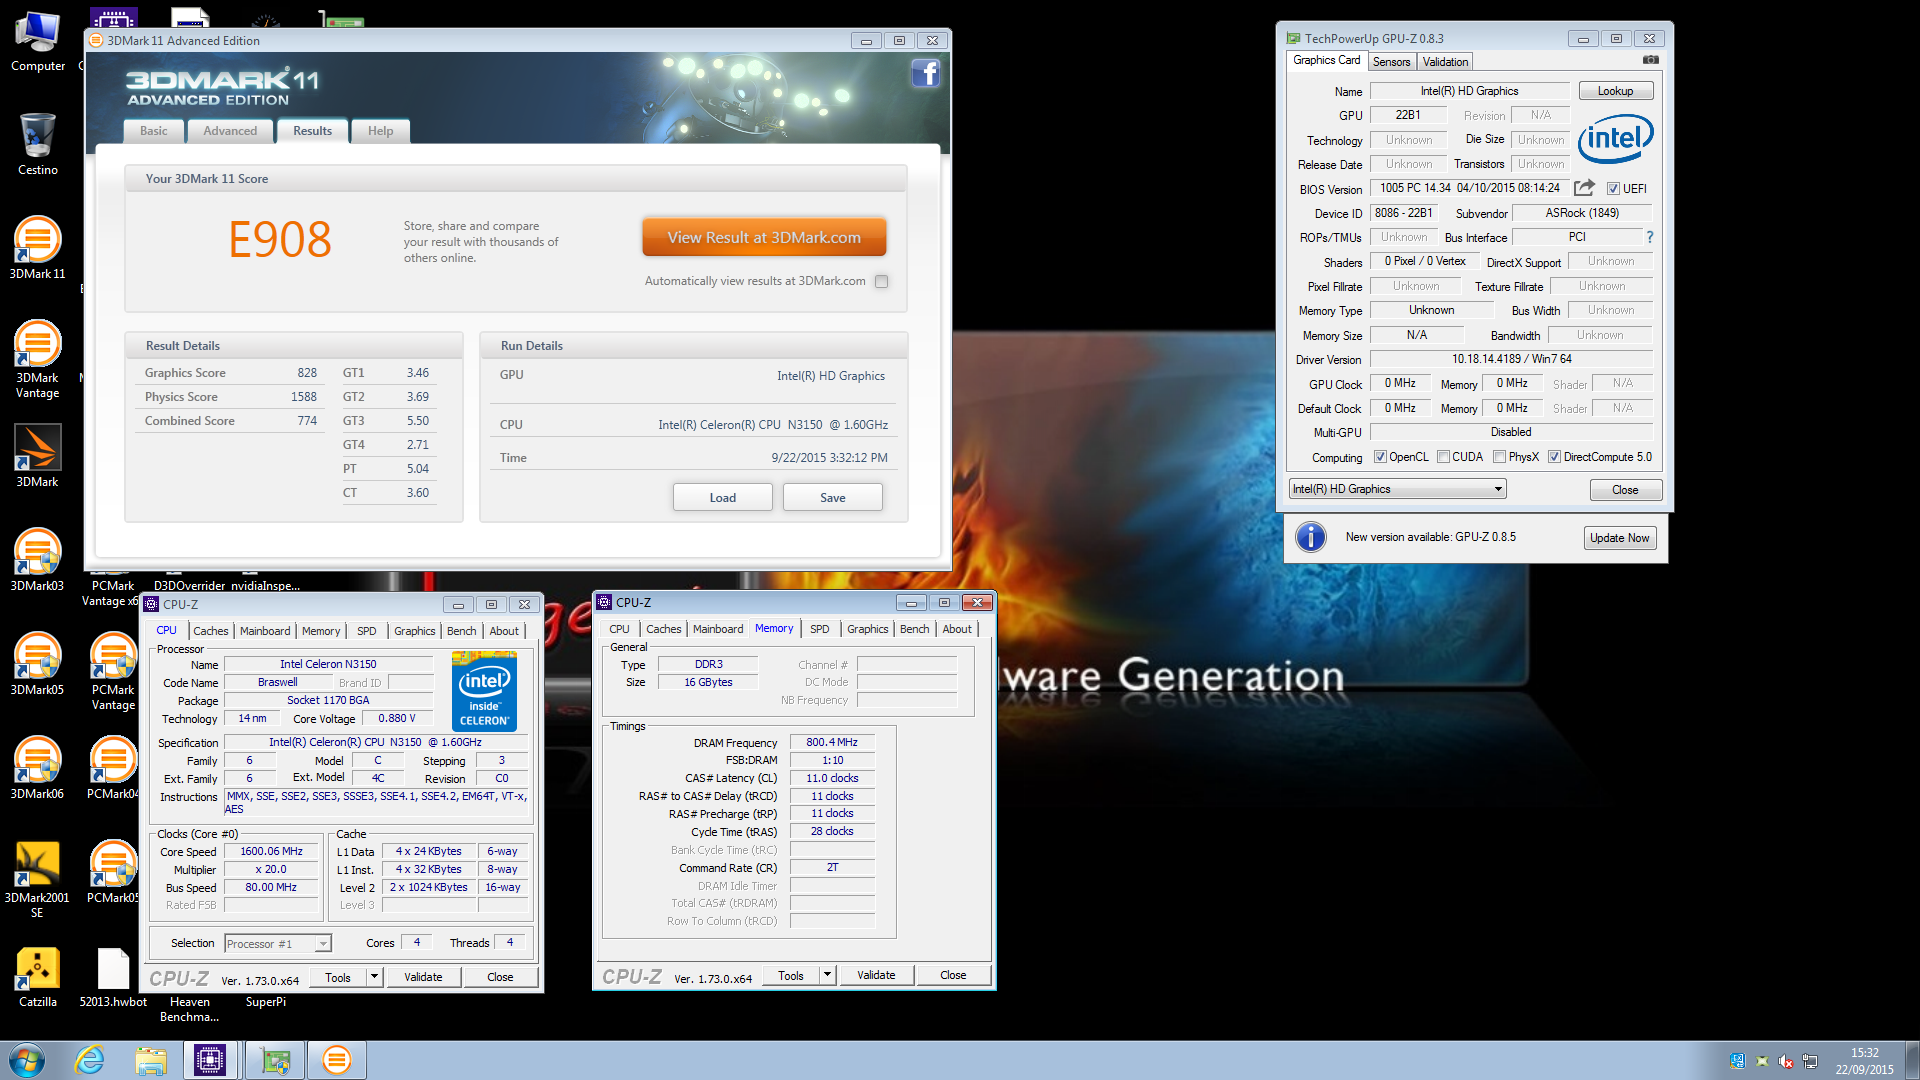Open Graphics tab in CPU-Z Memory window
This screenshot has height=1080, width=1920.
(x=867, y=629)
